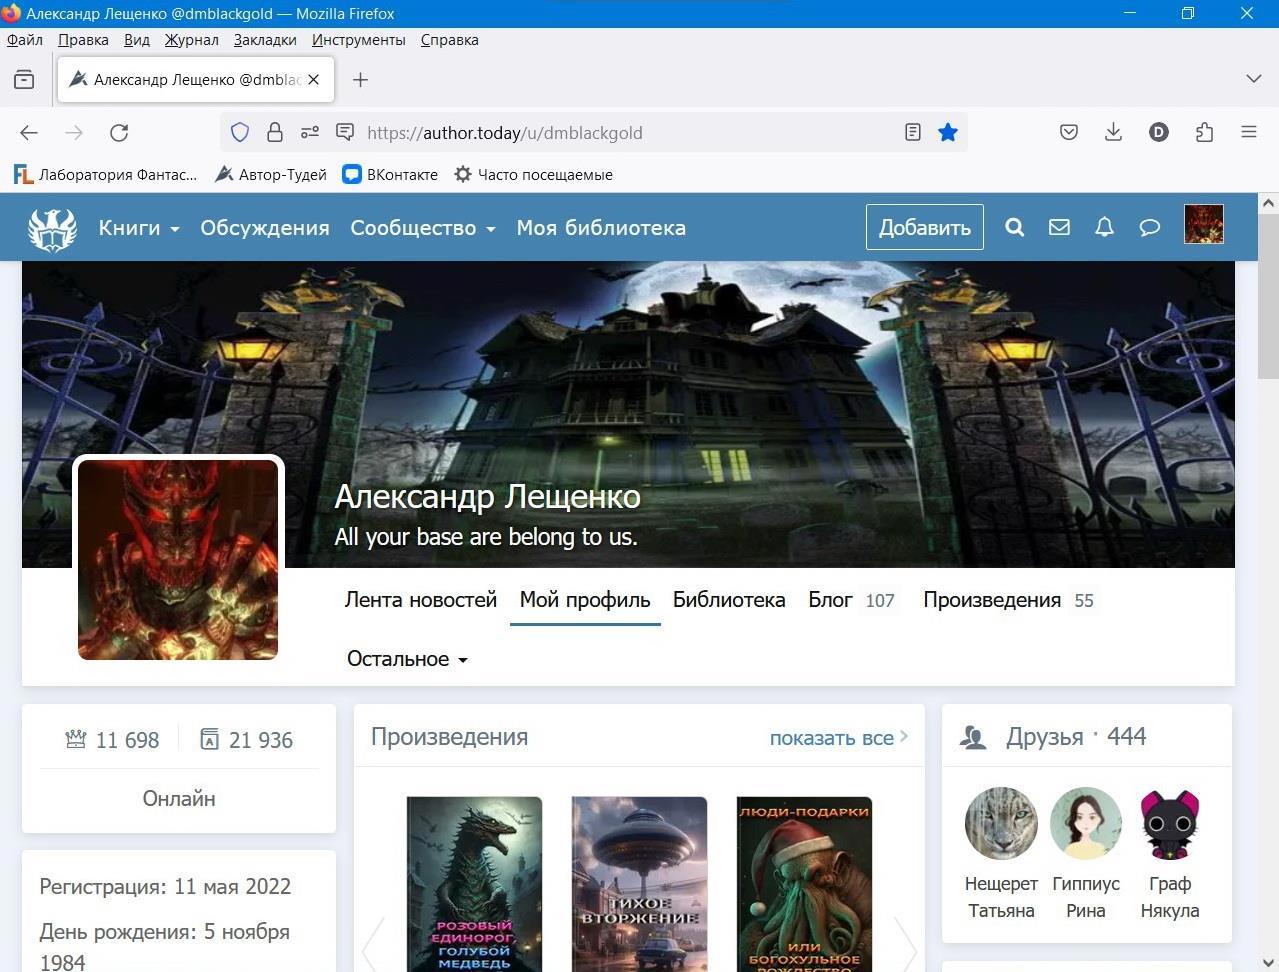Image resolution: width=1279 pixels, height=972 pixels.
Task: Open the Закладки menu in menu bar
Action: point(265,40)
